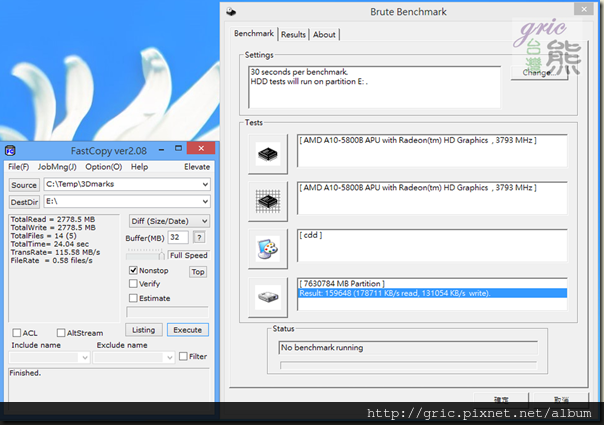Image resolution: width=604 pixels, height=425 pixels.
Task: Tick the ACL checkbox
Action: tap(17, 333)
